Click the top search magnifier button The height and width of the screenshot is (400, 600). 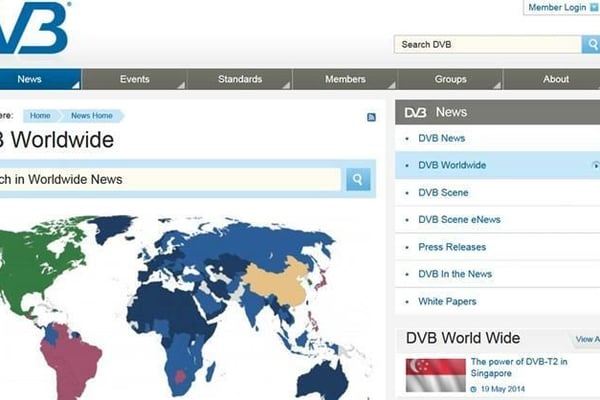[590, 44]
